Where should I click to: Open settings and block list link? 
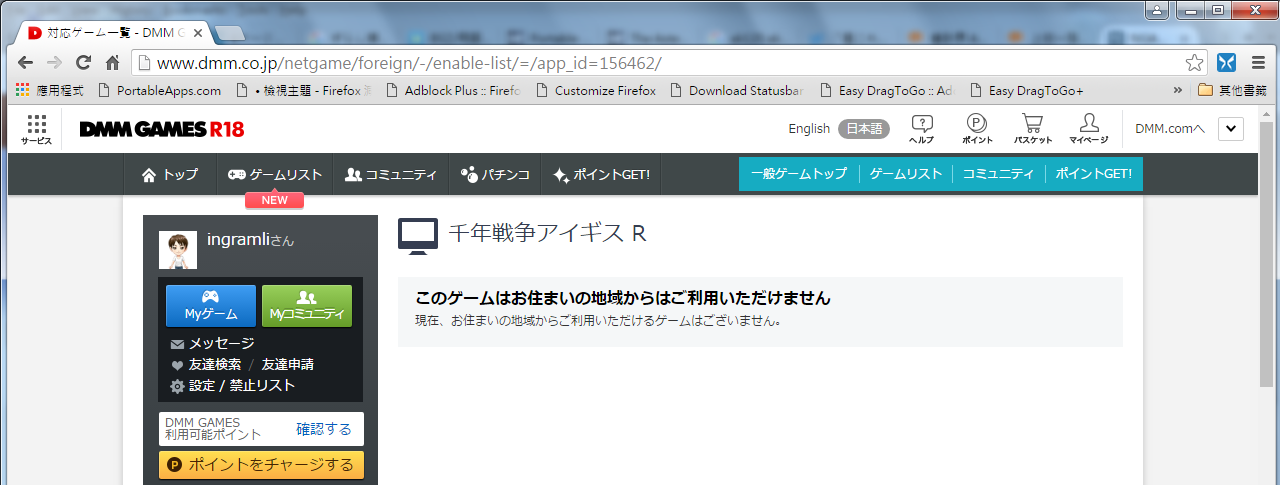pyautogui.click(x=232, y=385)
